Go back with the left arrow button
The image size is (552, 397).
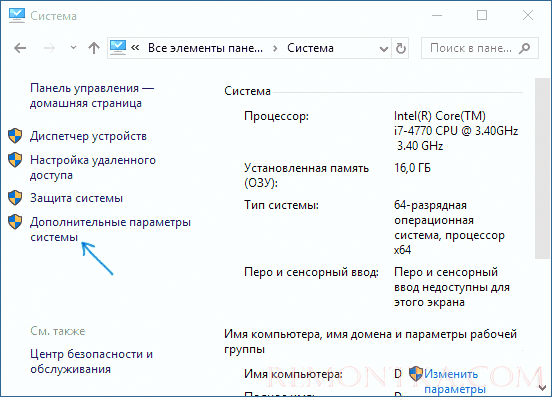(x=20, y=48)
